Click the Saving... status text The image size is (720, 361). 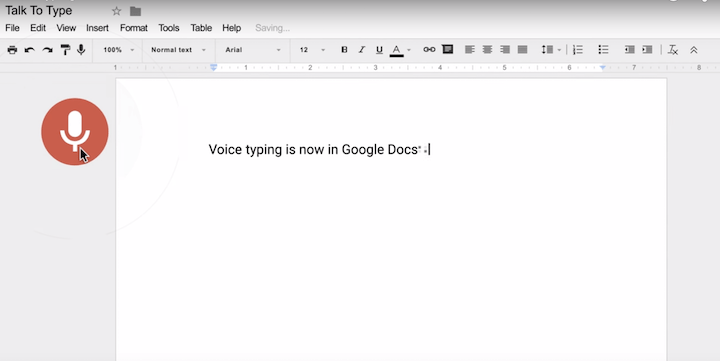click(272, 28)
